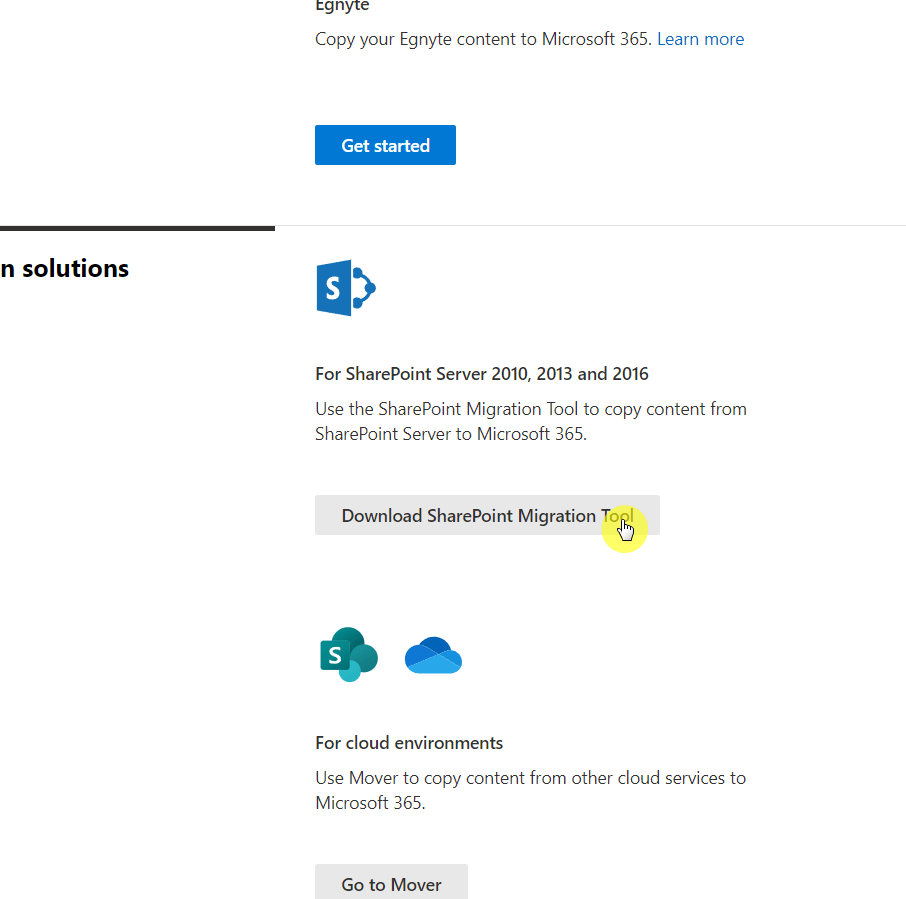
Task: Open the Egnyte Learn more link
Action: (x=700, y=39)
